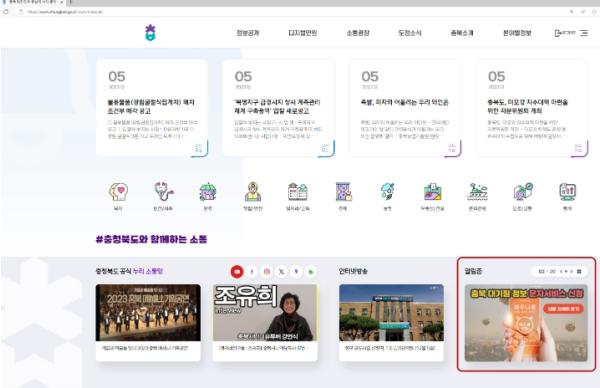Viewport: 600px width, 388px height.
Task: Show previous 알림존 banner
Action: click(561, 271)
